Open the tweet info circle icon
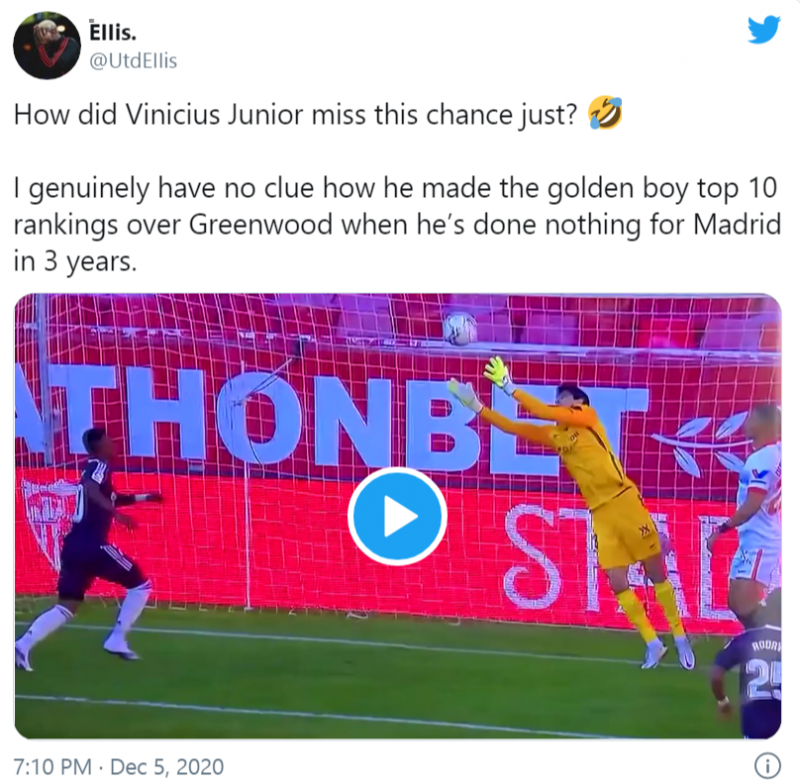Viewport: 800px width, 784px height. pos(767,765)
